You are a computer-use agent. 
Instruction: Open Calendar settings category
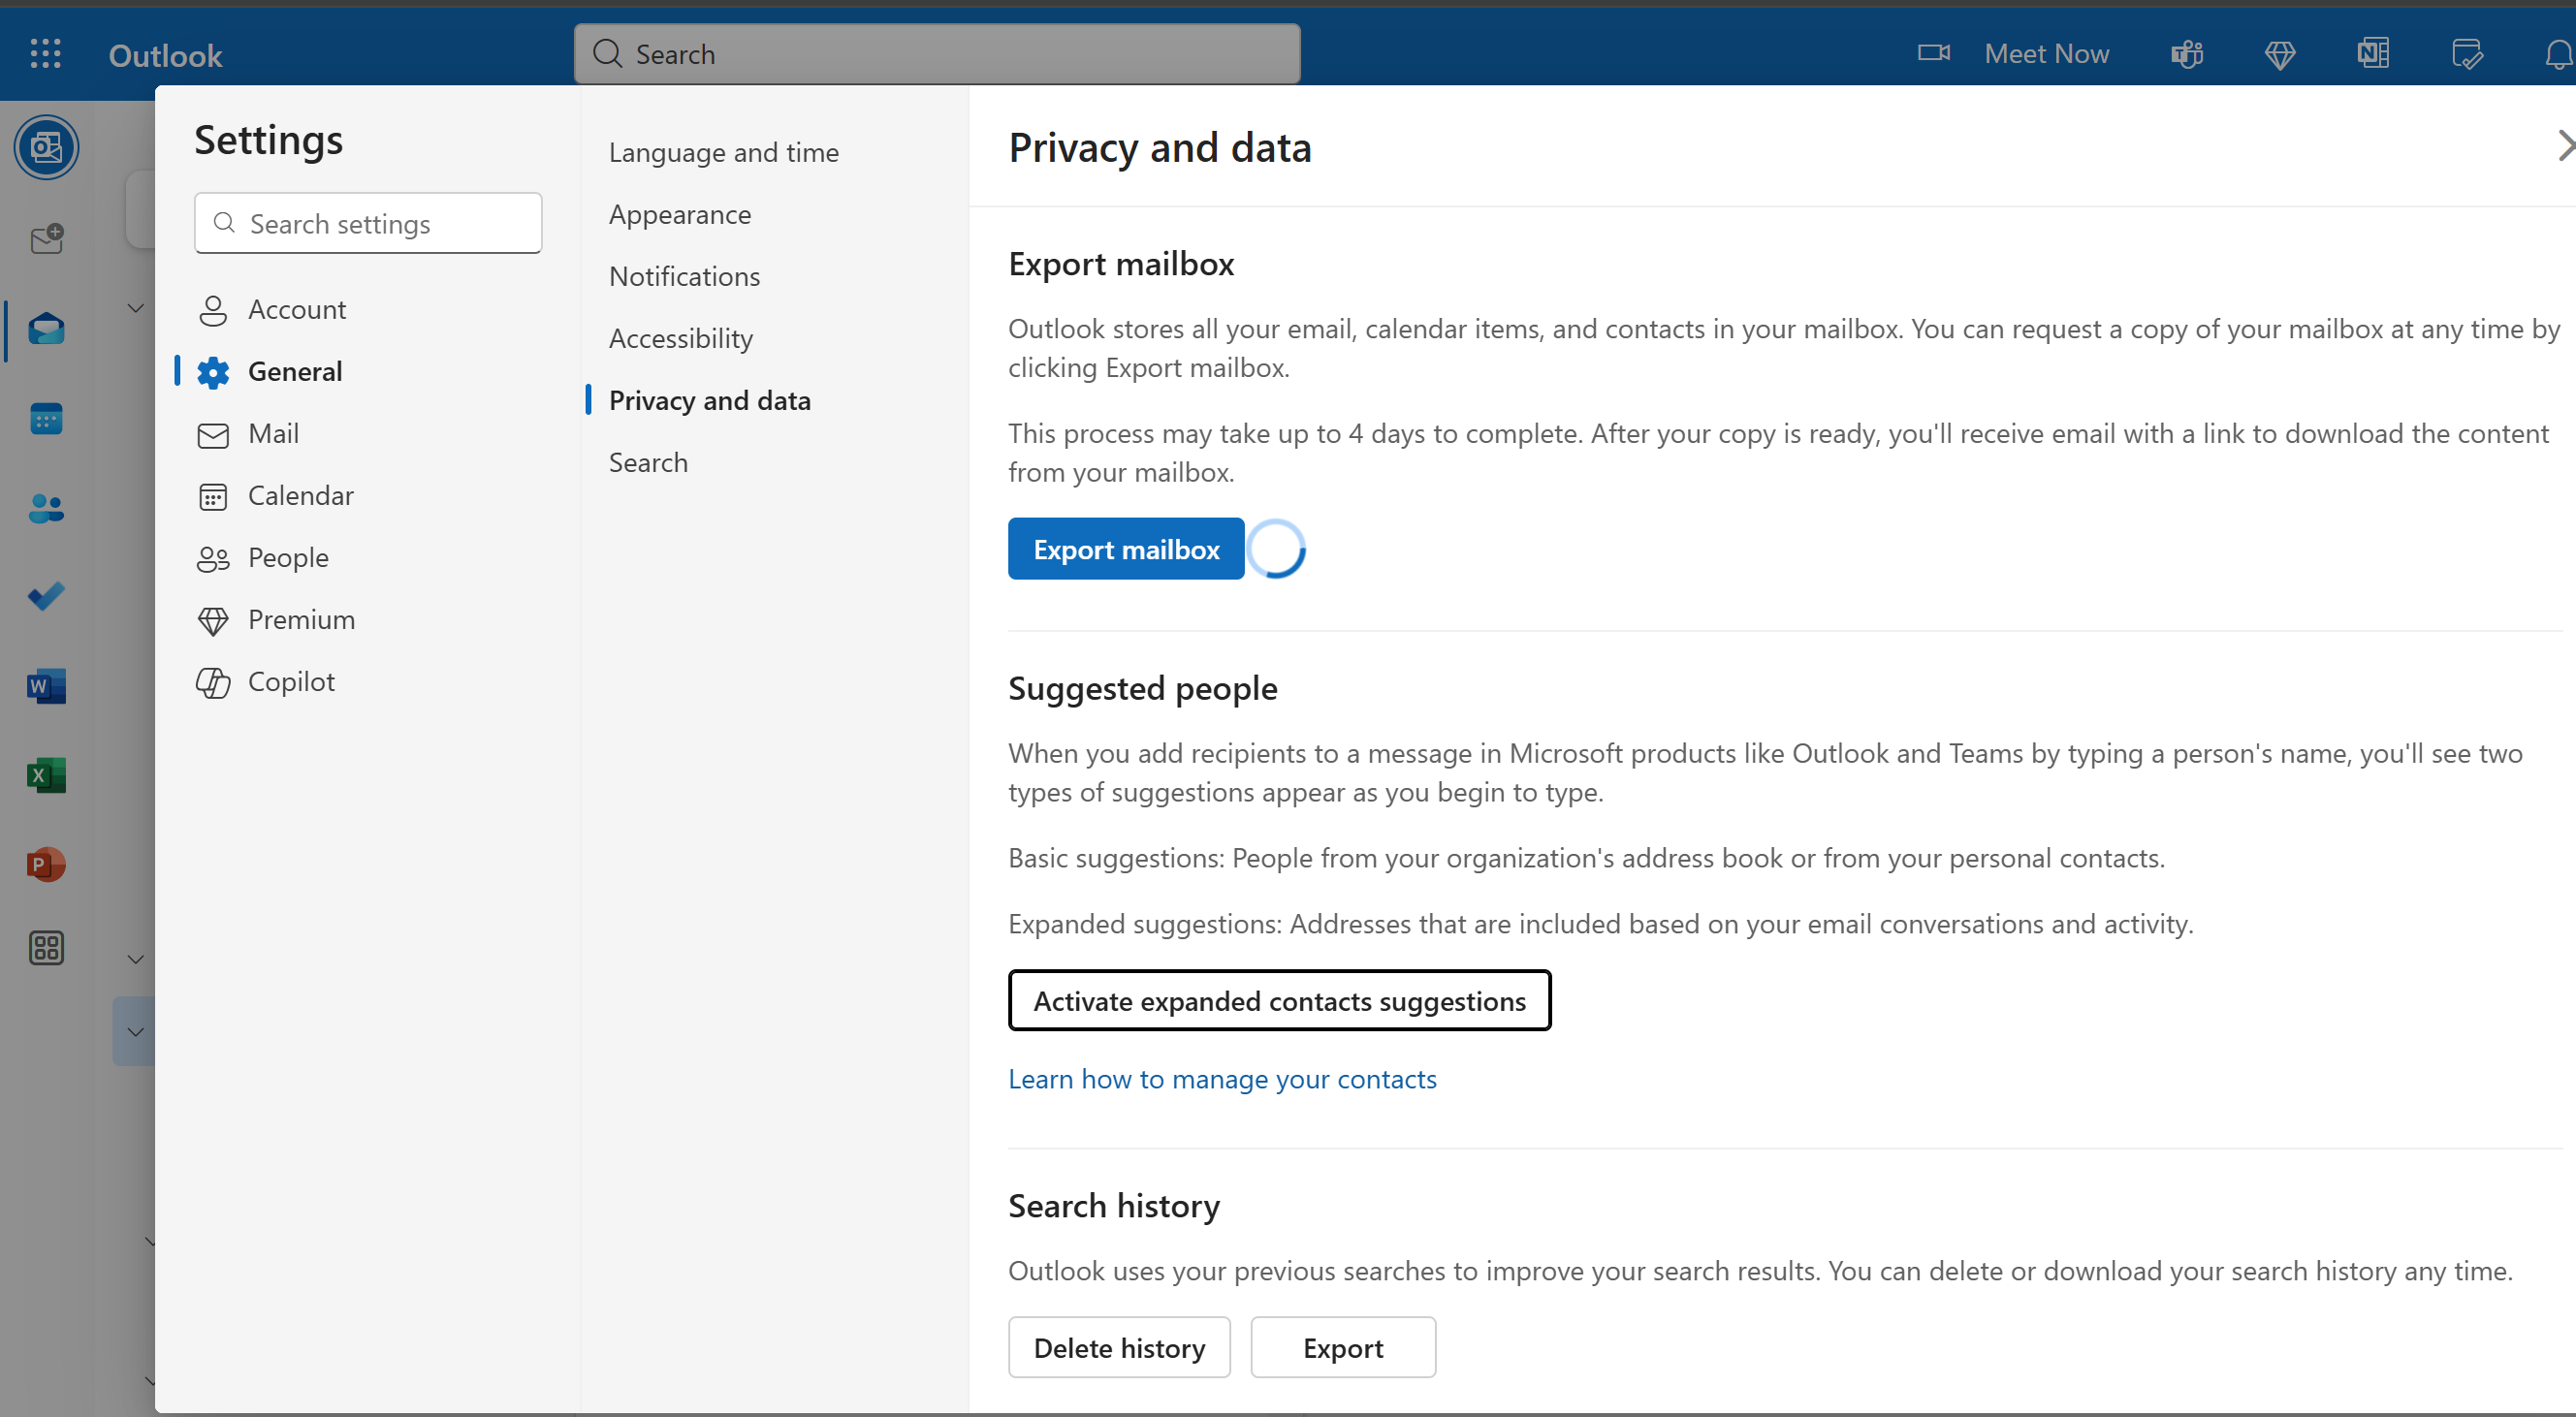[x=368, y=496]
